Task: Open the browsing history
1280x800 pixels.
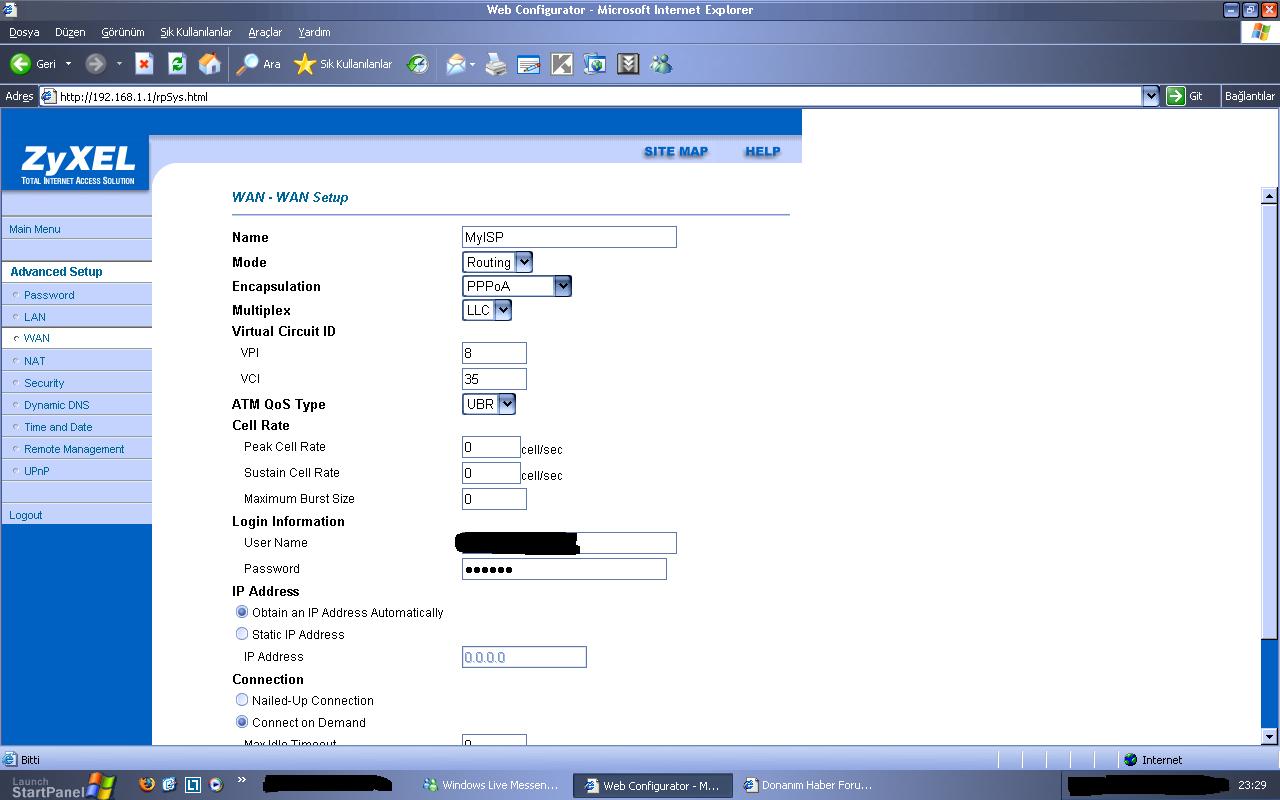Action: [417, 64]
